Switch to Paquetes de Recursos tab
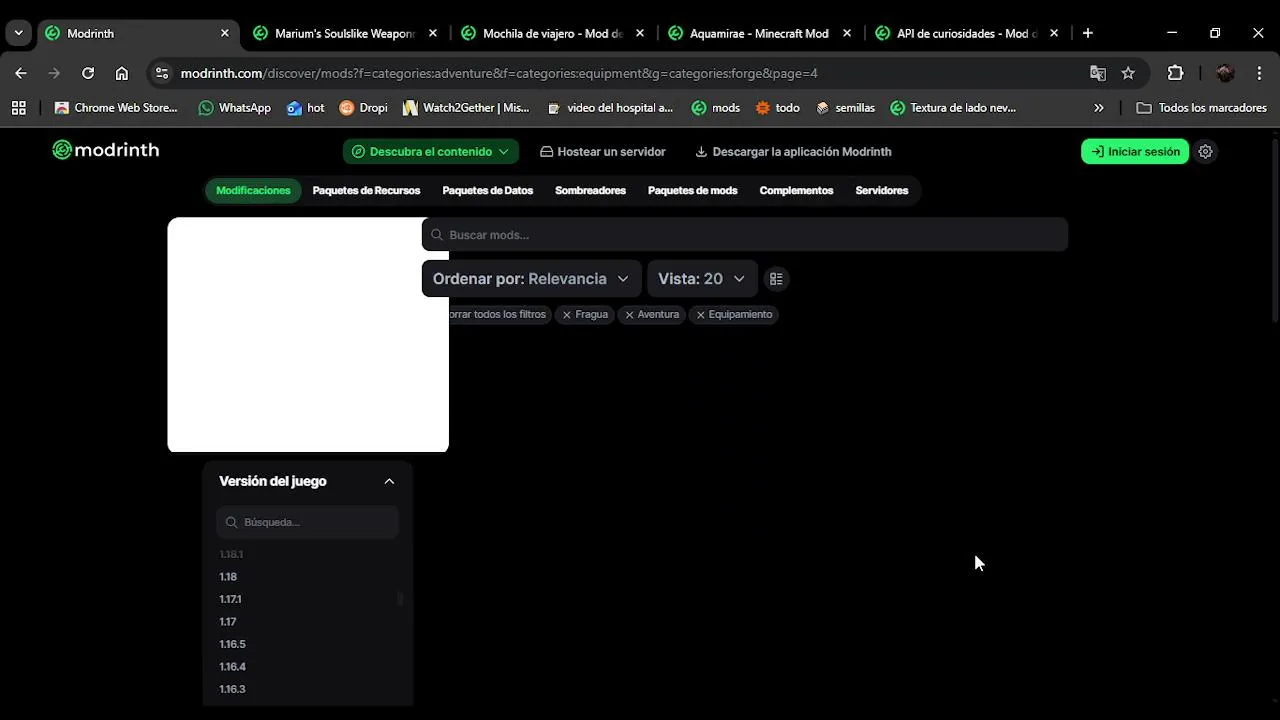The width and height of the screenshot is (1280, 720). (x=366, y=190)
